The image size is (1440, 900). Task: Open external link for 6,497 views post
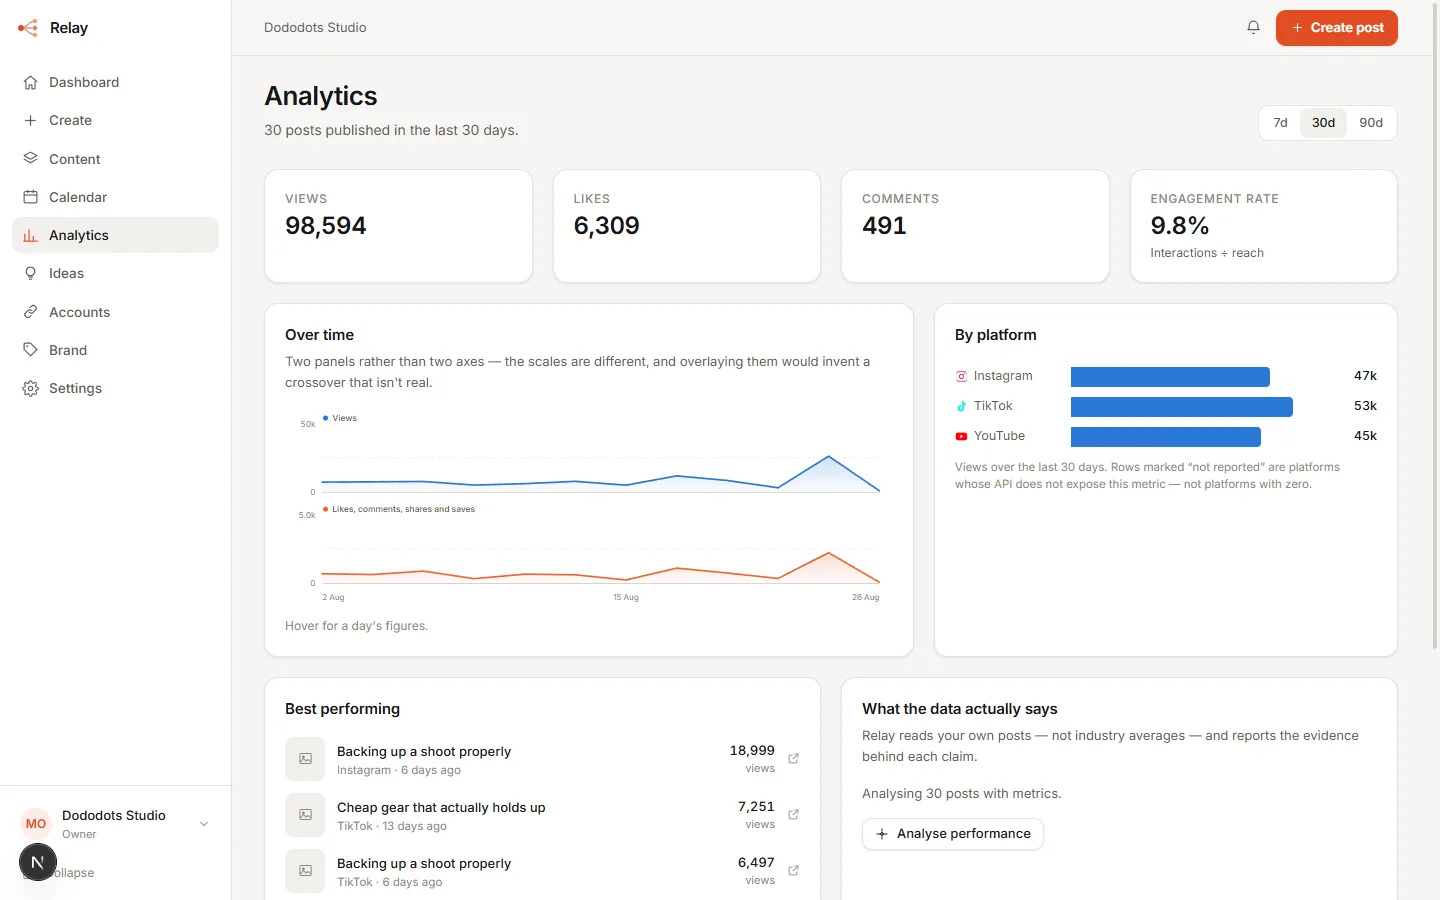[x=793, y=871]
